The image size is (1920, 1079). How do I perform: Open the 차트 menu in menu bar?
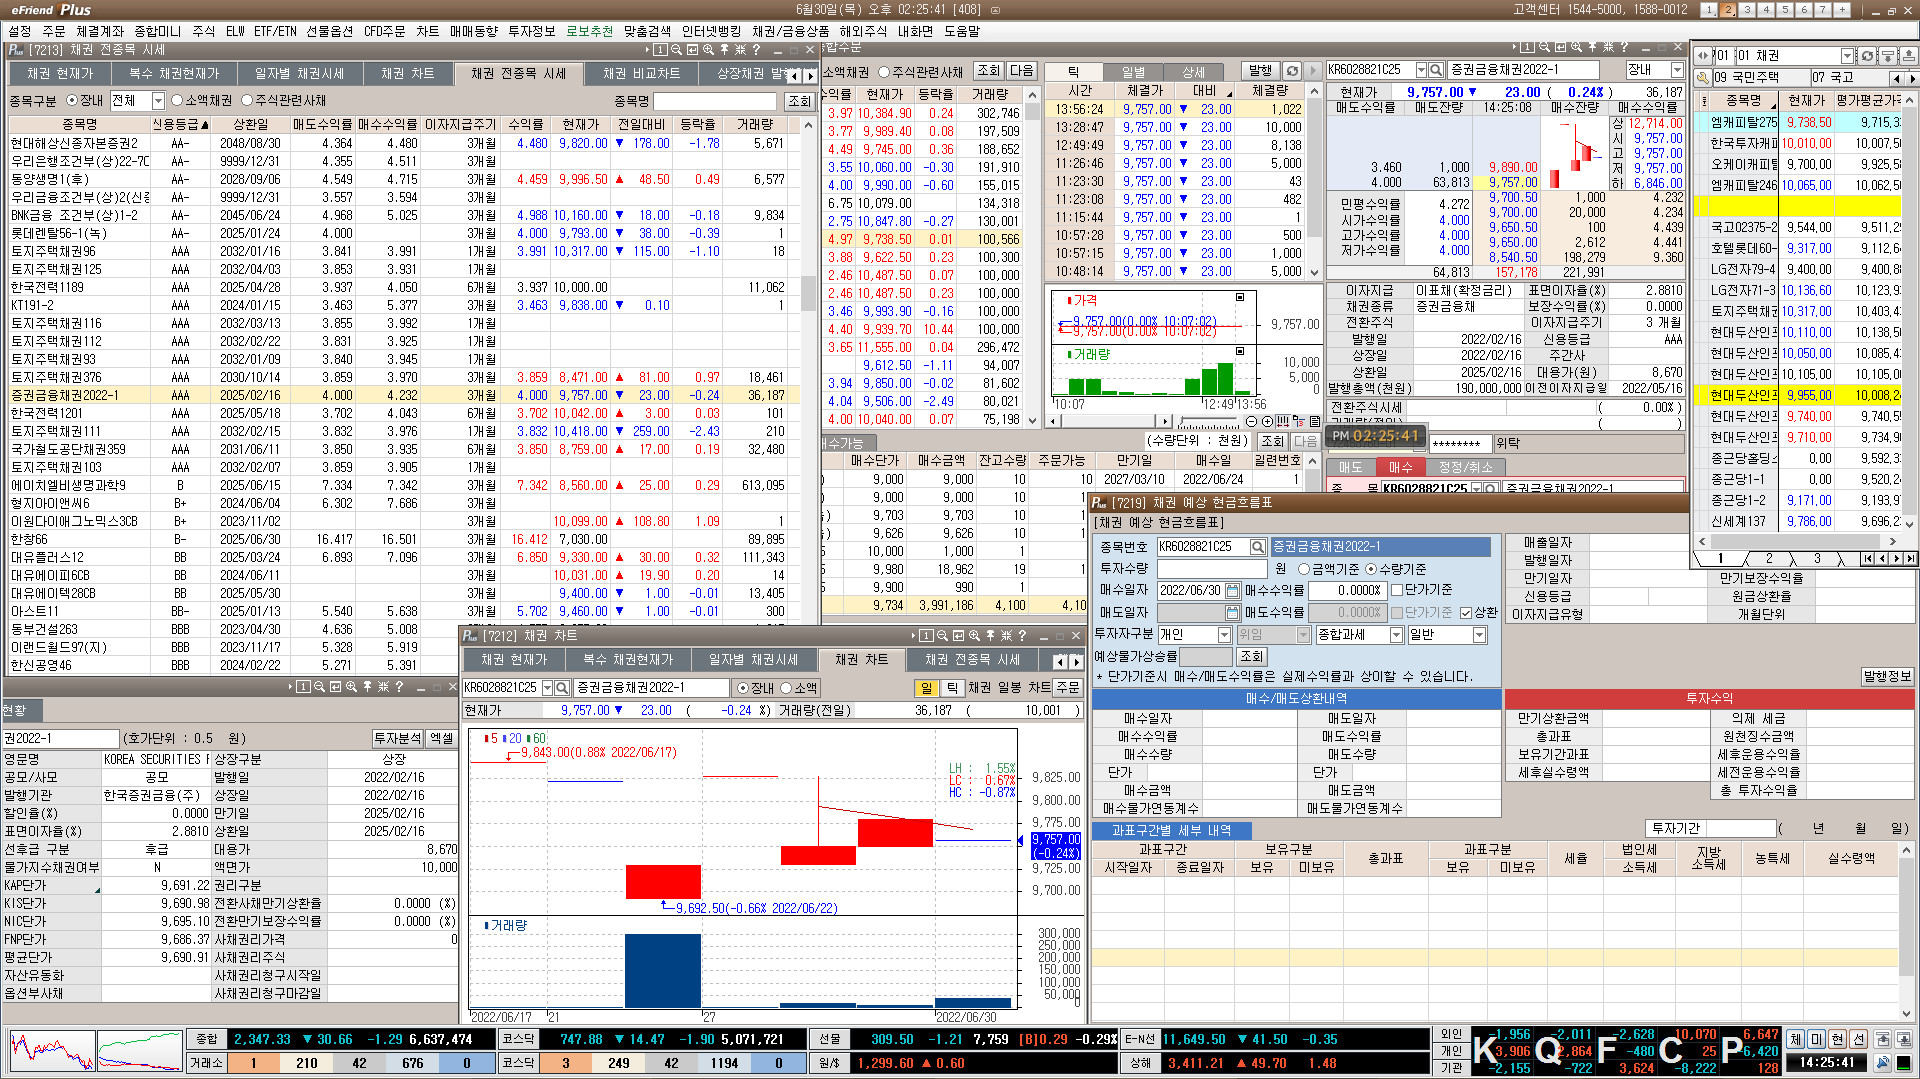click(x=428, y=31)
